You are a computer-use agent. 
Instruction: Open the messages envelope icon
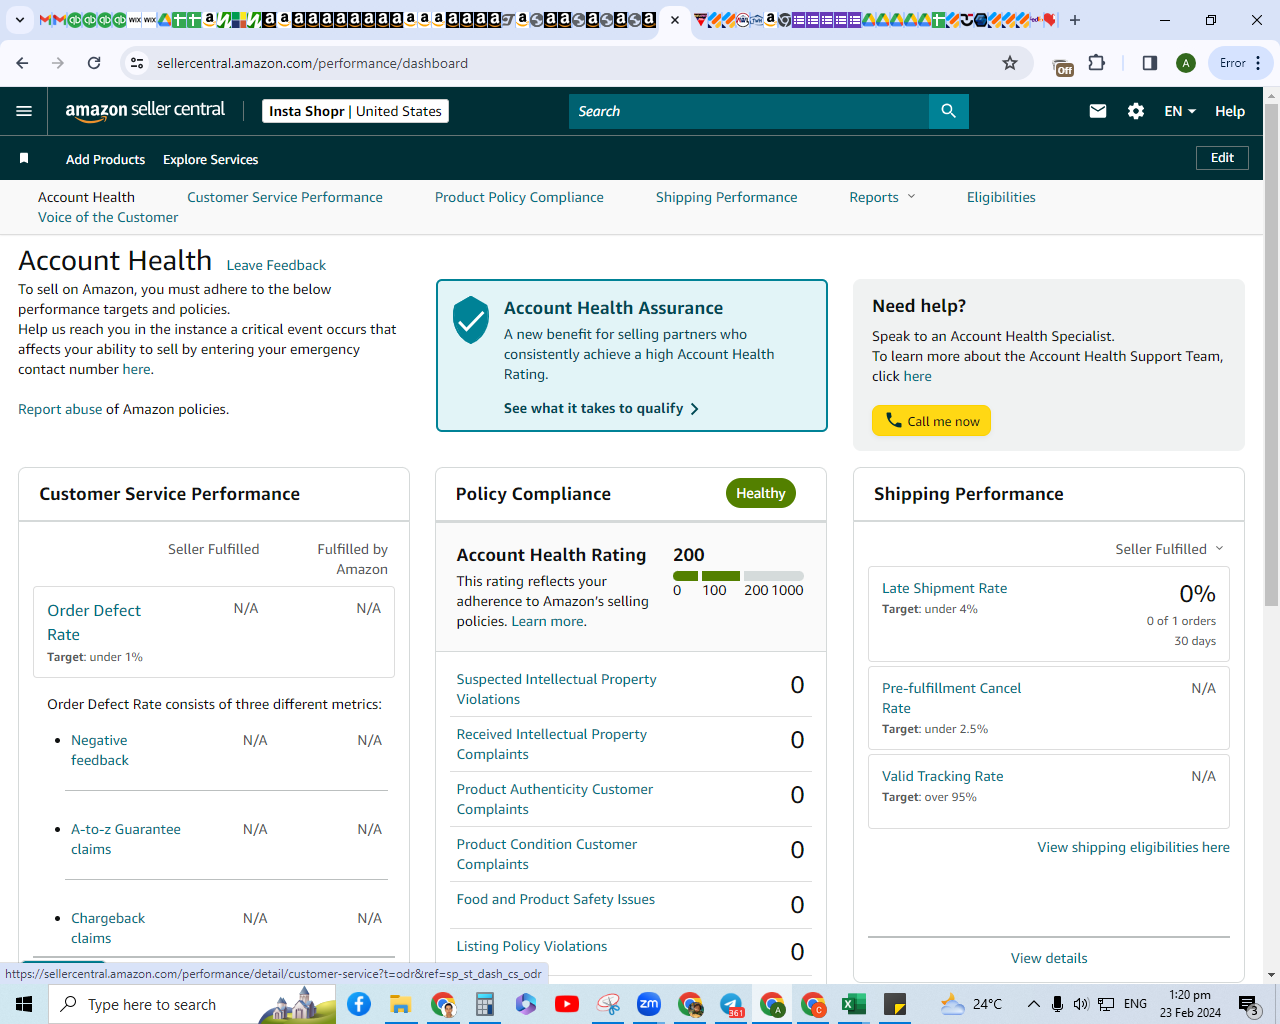coord(1098,111)
